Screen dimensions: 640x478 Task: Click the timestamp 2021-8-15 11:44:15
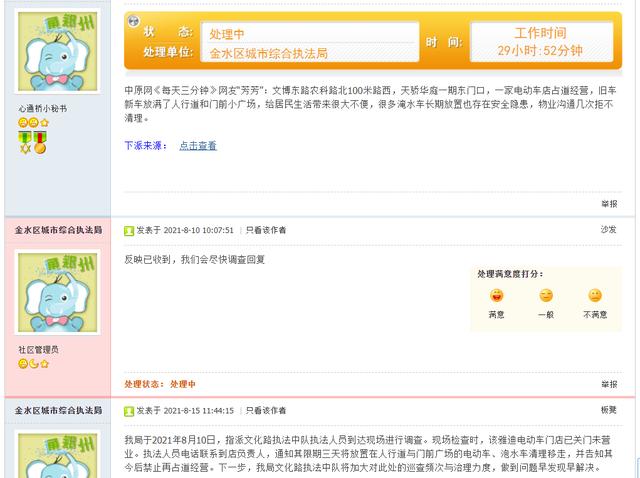pyautogui.click(x=199, y=411)
